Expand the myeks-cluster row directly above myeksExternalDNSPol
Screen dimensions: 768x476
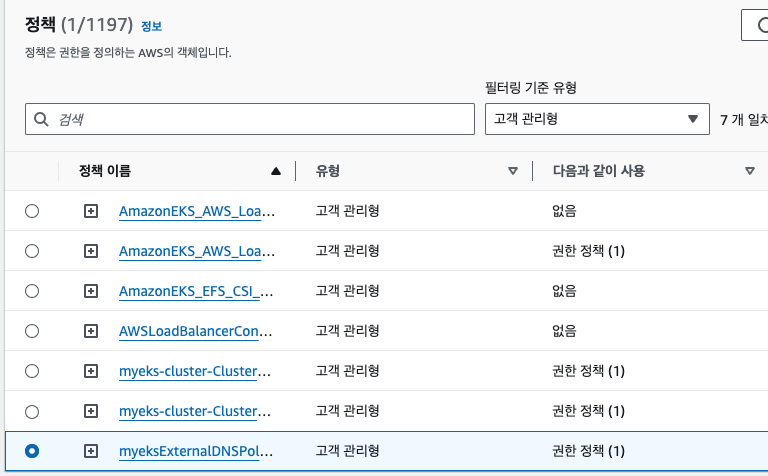coord(91,411)
